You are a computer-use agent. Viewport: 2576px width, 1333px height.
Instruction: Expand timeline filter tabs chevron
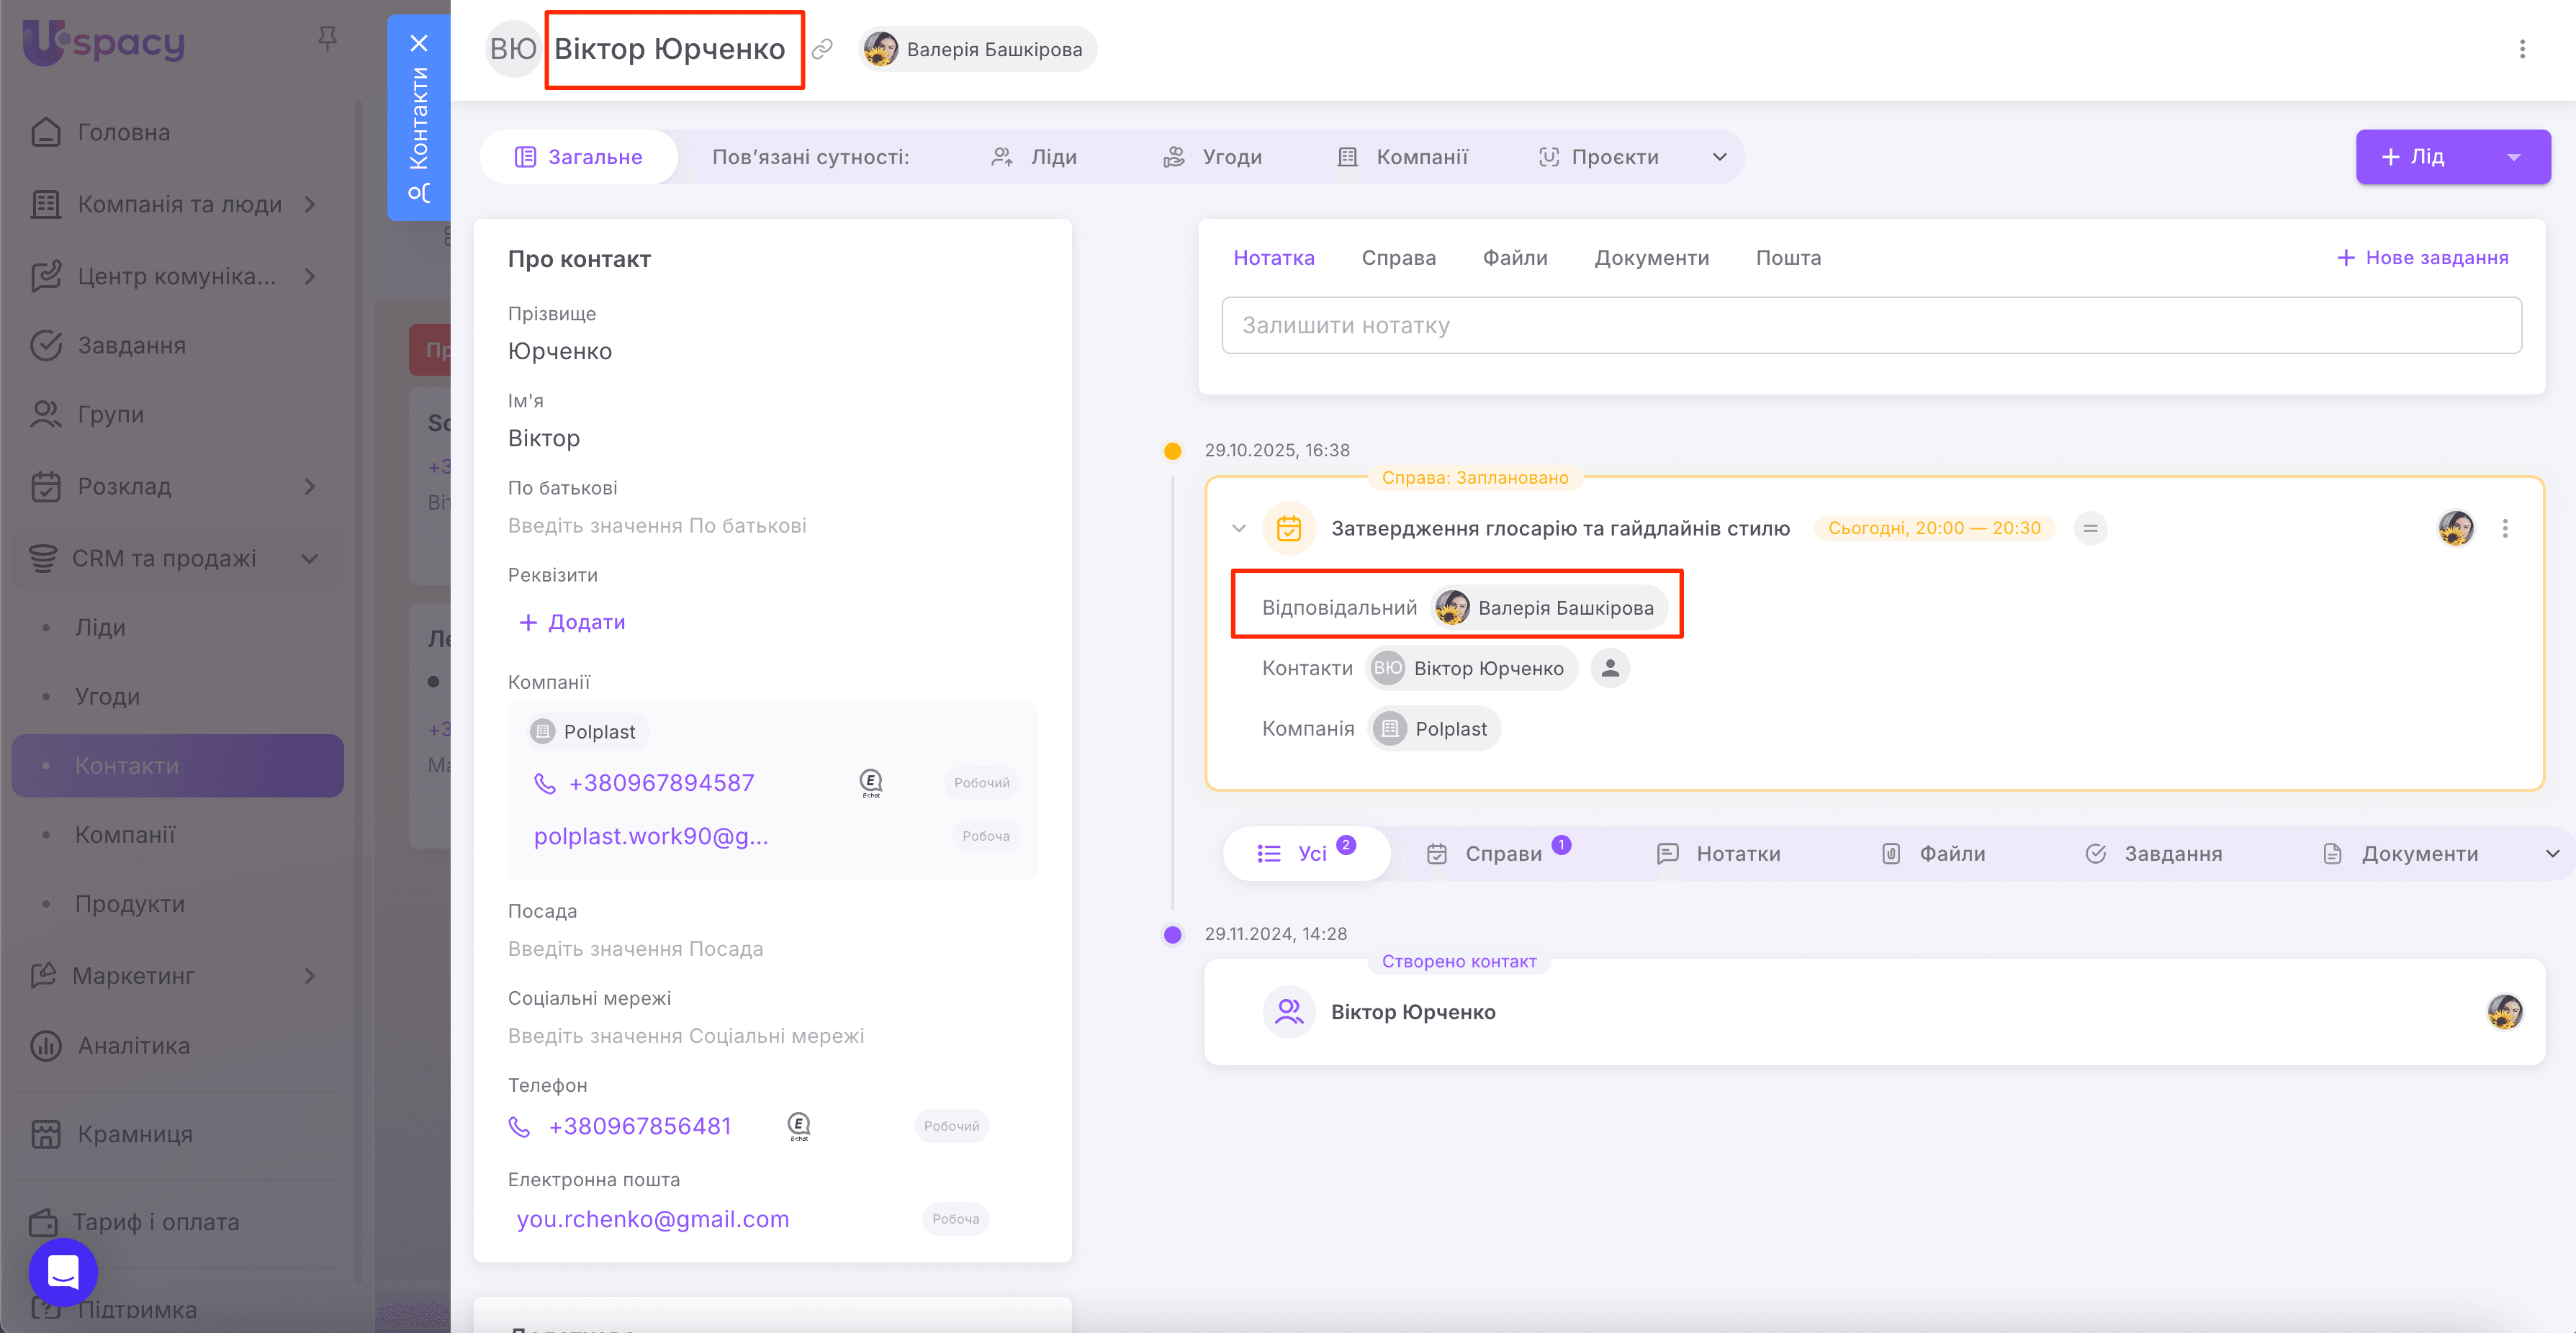pyautogui.click(x=2552, y=853)
